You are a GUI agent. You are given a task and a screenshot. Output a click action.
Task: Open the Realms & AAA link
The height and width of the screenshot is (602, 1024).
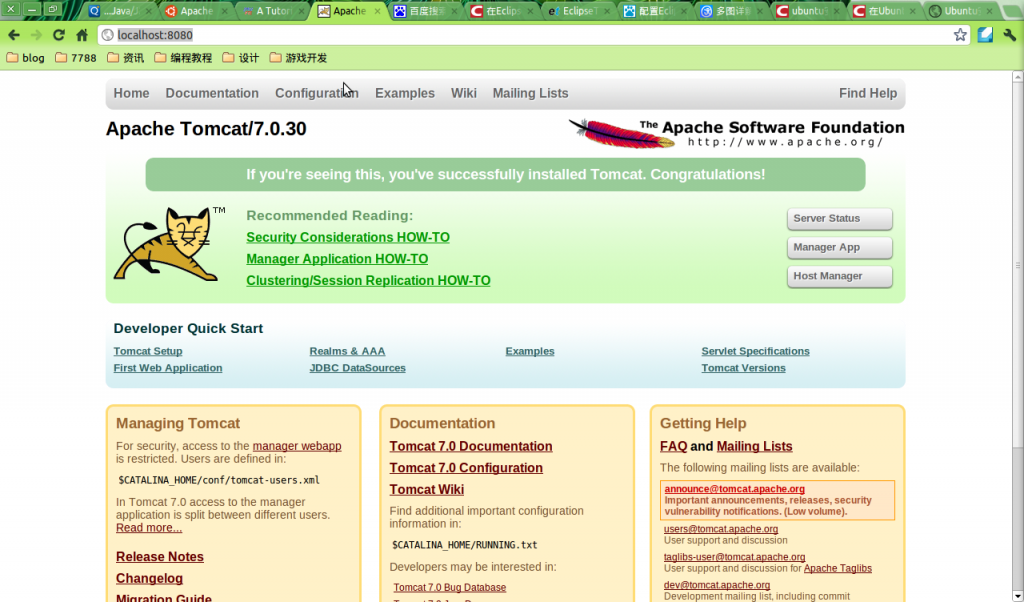(347, 351)
